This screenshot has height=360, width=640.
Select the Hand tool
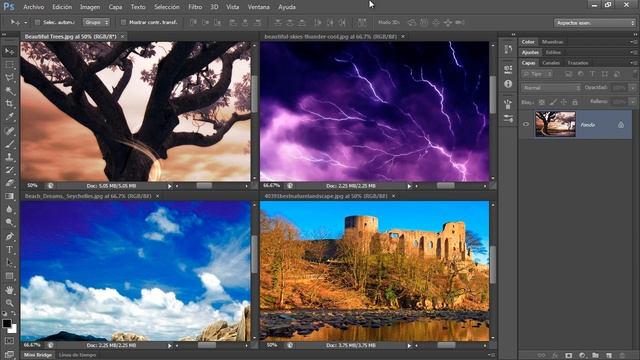tap(9, 290)
